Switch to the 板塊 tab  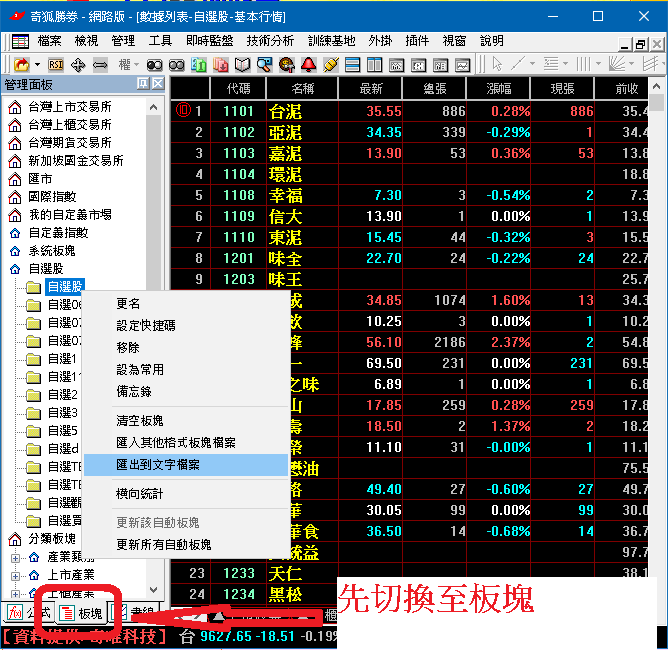point(81,612)
